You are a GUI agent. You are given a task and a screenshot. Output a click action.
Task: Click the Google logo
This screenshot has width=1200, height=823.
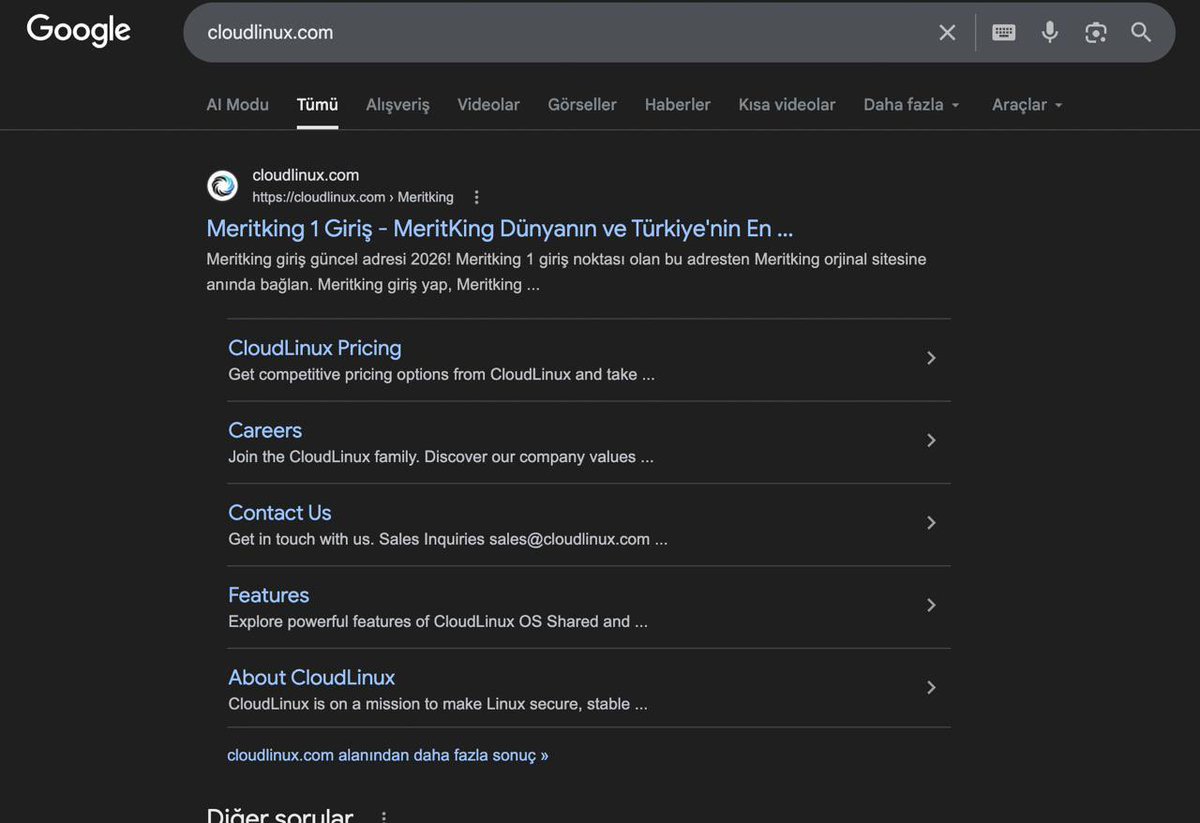78,30
